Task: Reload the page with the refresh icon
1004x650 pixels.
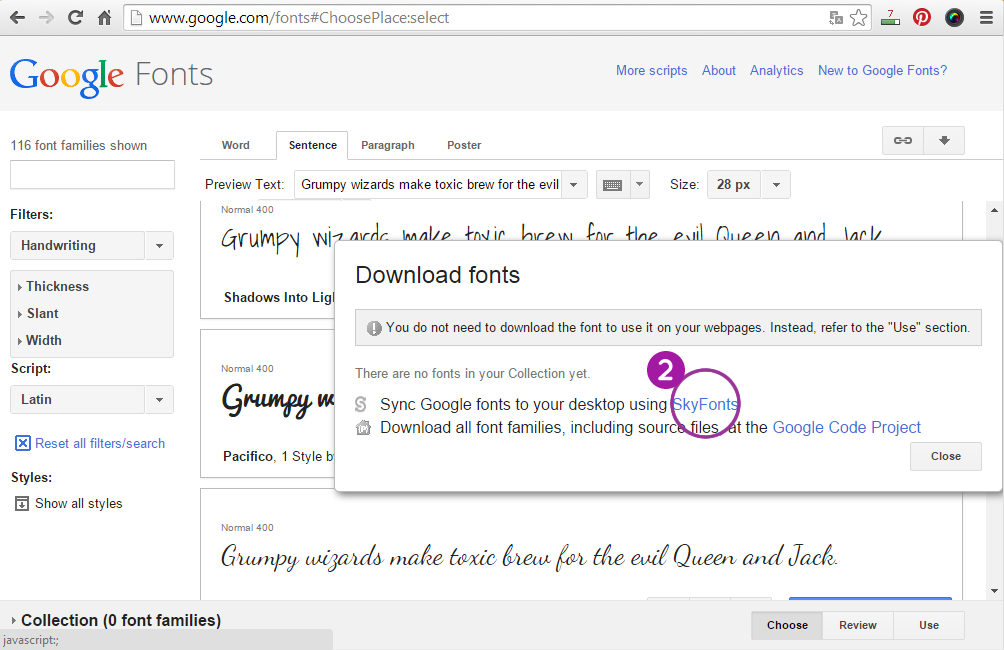Action: [x=75, y=18]
